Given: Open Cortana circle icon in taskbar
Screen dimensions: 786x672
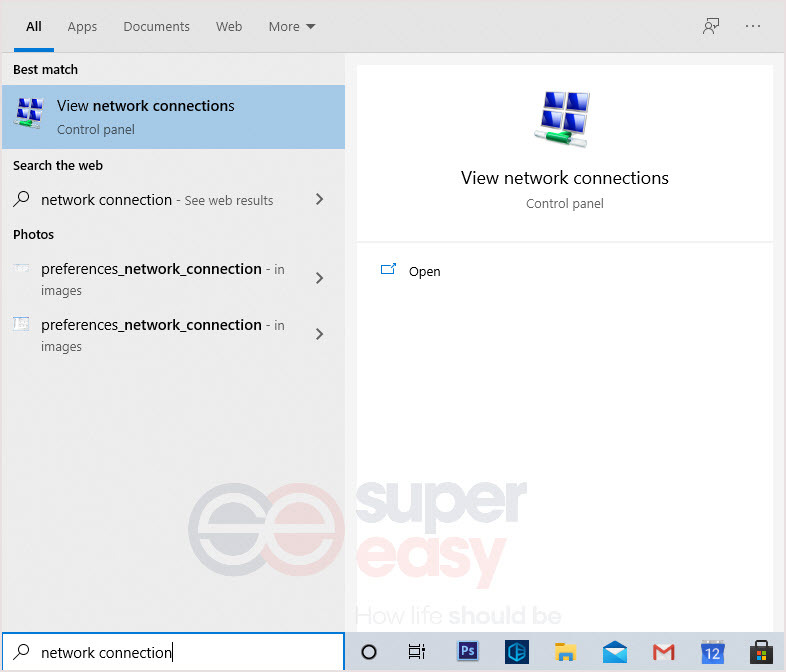Looking at the screenshot, I should click(x=369, y=652).
